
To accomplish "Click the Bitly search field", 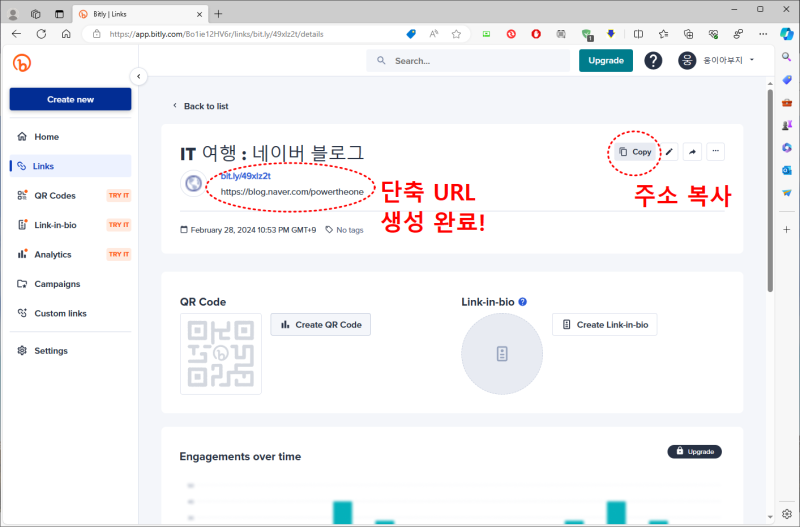I will 468,61.
